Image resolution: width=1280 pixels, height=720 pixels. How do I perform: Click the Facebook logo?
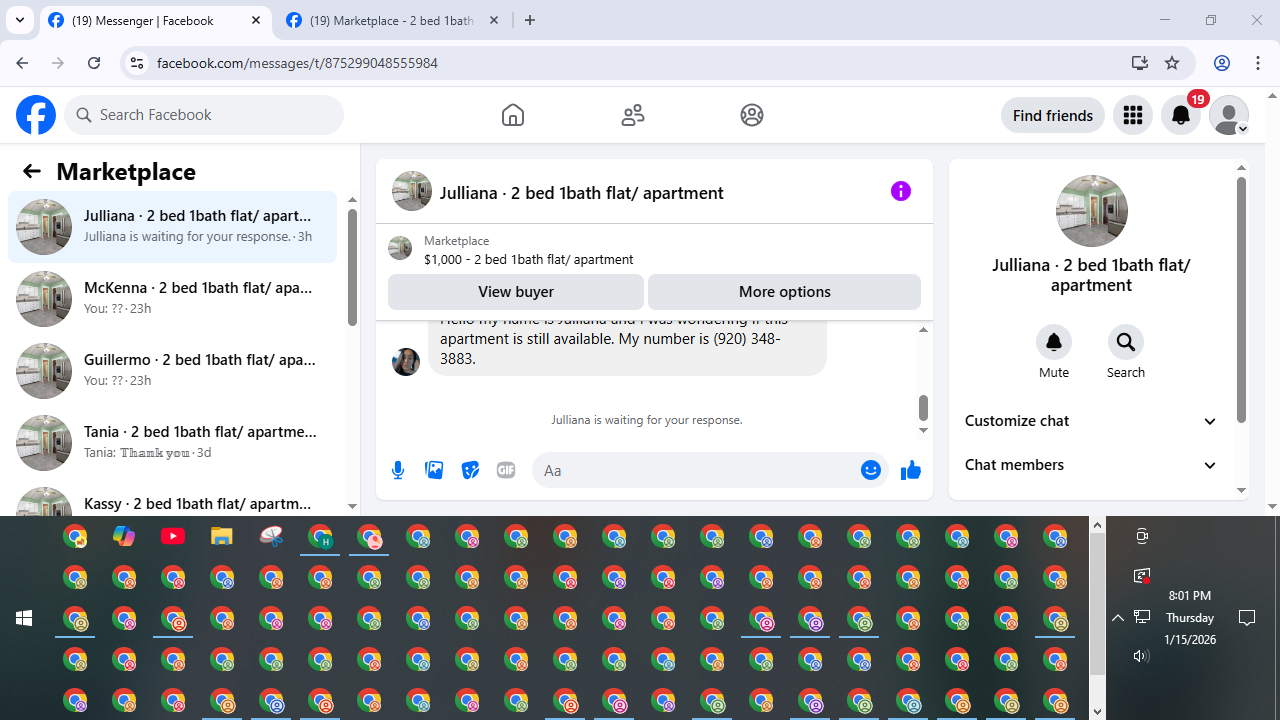click(x=36, y=115)
